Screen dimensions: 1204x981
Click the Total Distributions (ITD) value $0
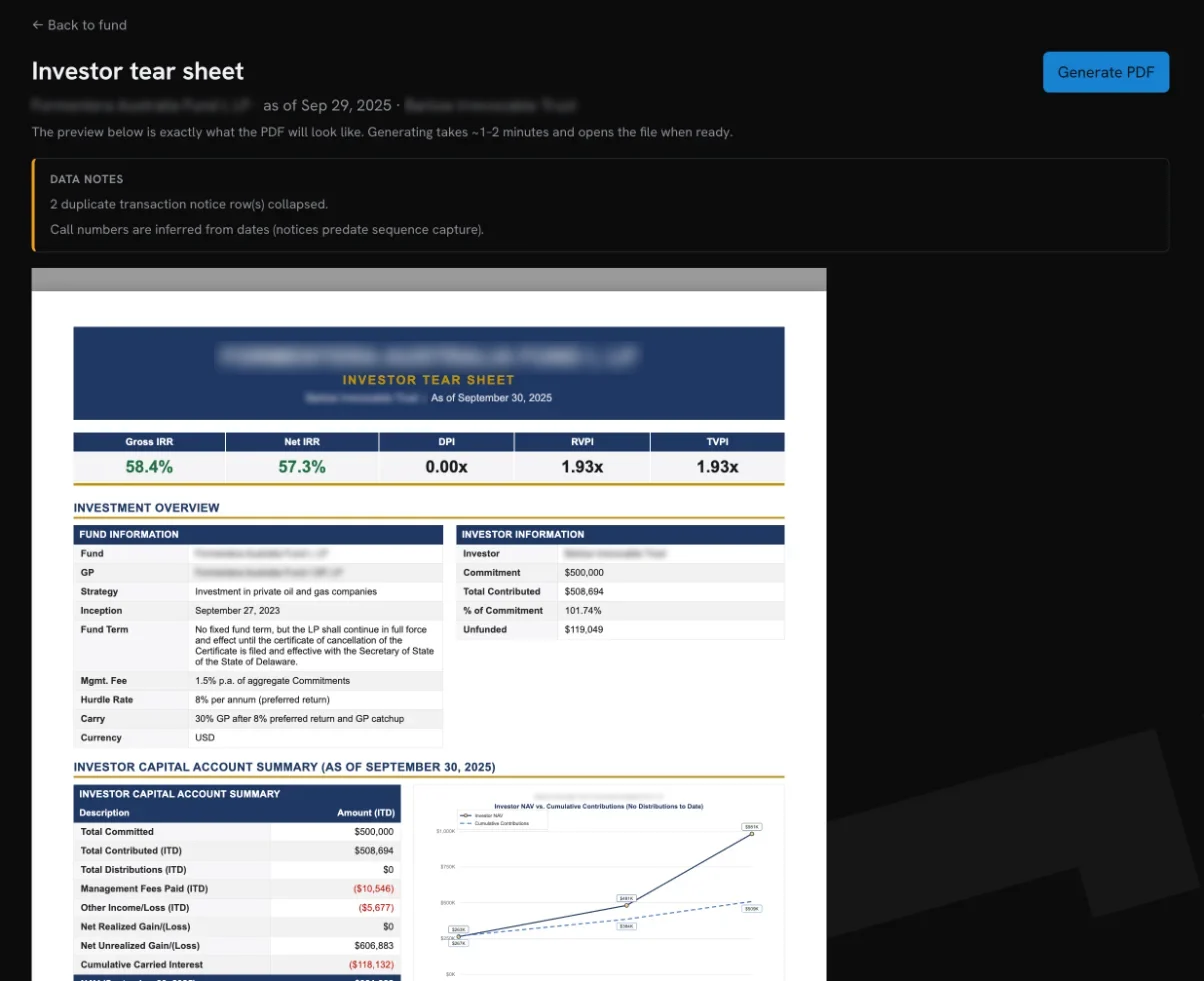(388, 870)
